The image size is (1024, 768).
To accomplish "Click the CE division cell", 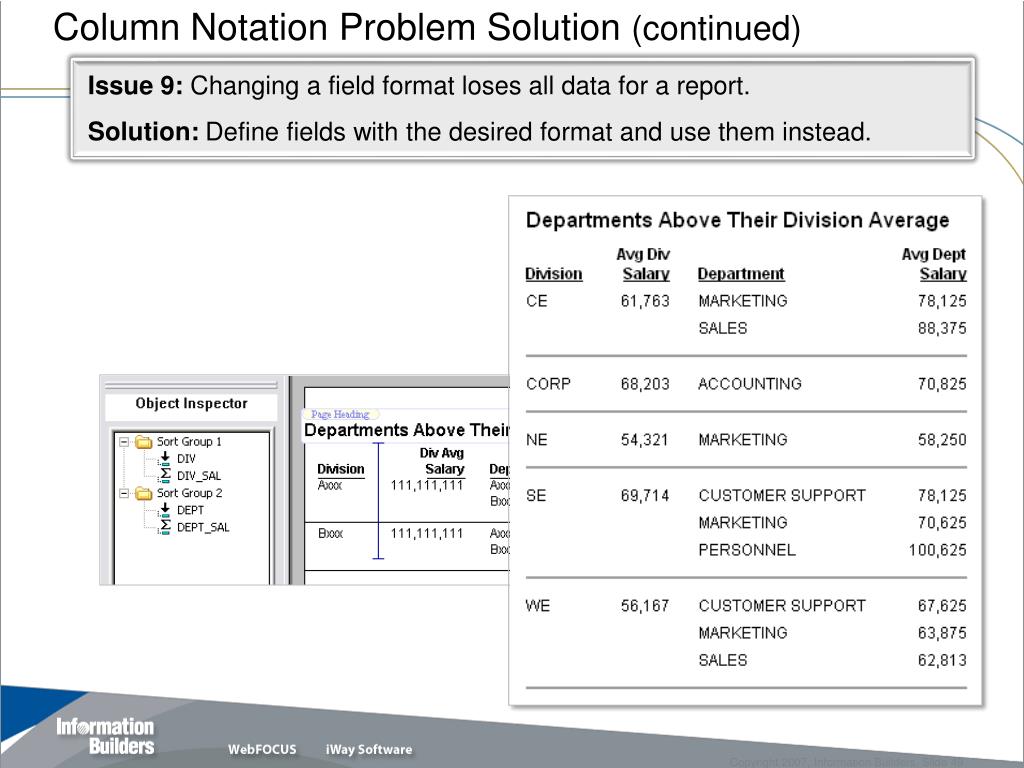I will pos(537,301).
